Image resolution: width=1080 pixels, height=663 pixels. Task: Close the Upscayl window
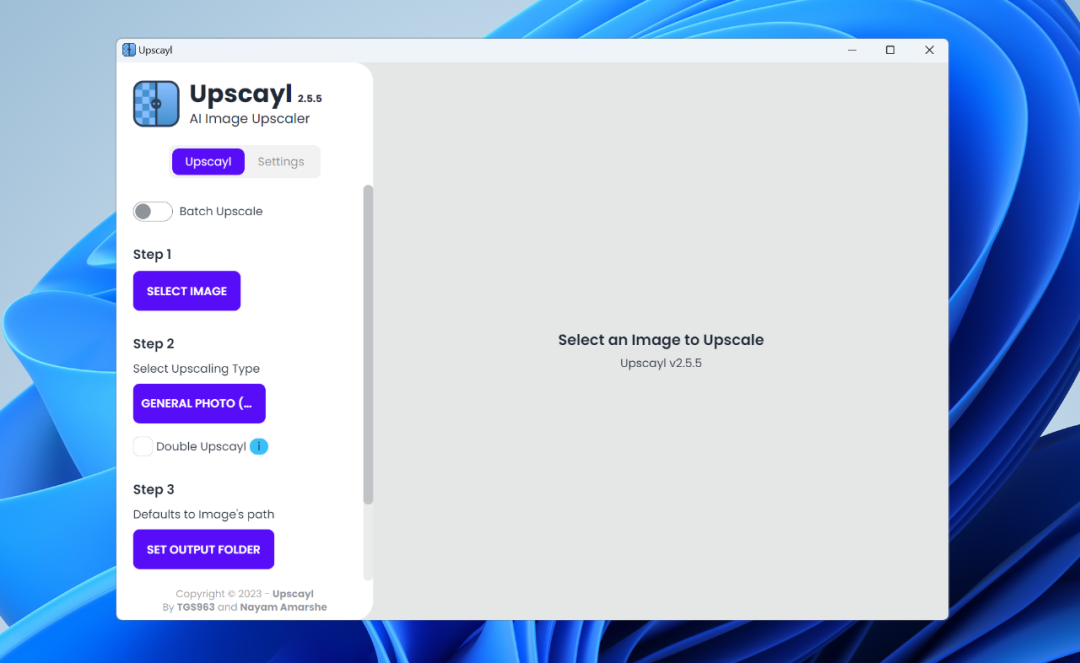[929, 50]
